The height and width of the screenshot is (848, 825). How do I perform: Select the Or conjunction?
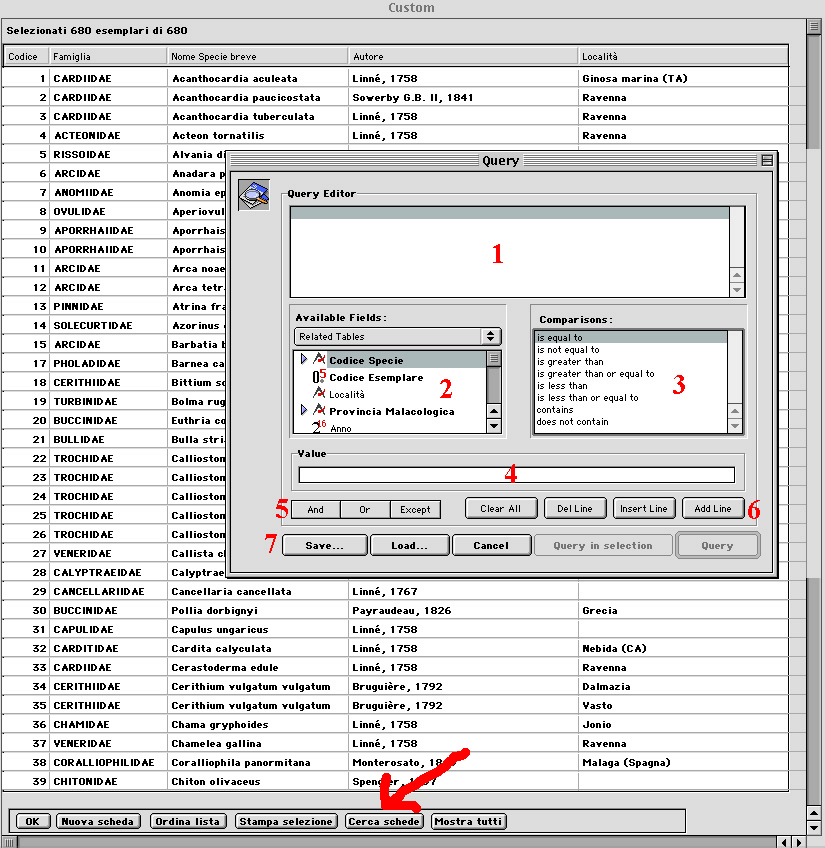click(x=364, y=509)
